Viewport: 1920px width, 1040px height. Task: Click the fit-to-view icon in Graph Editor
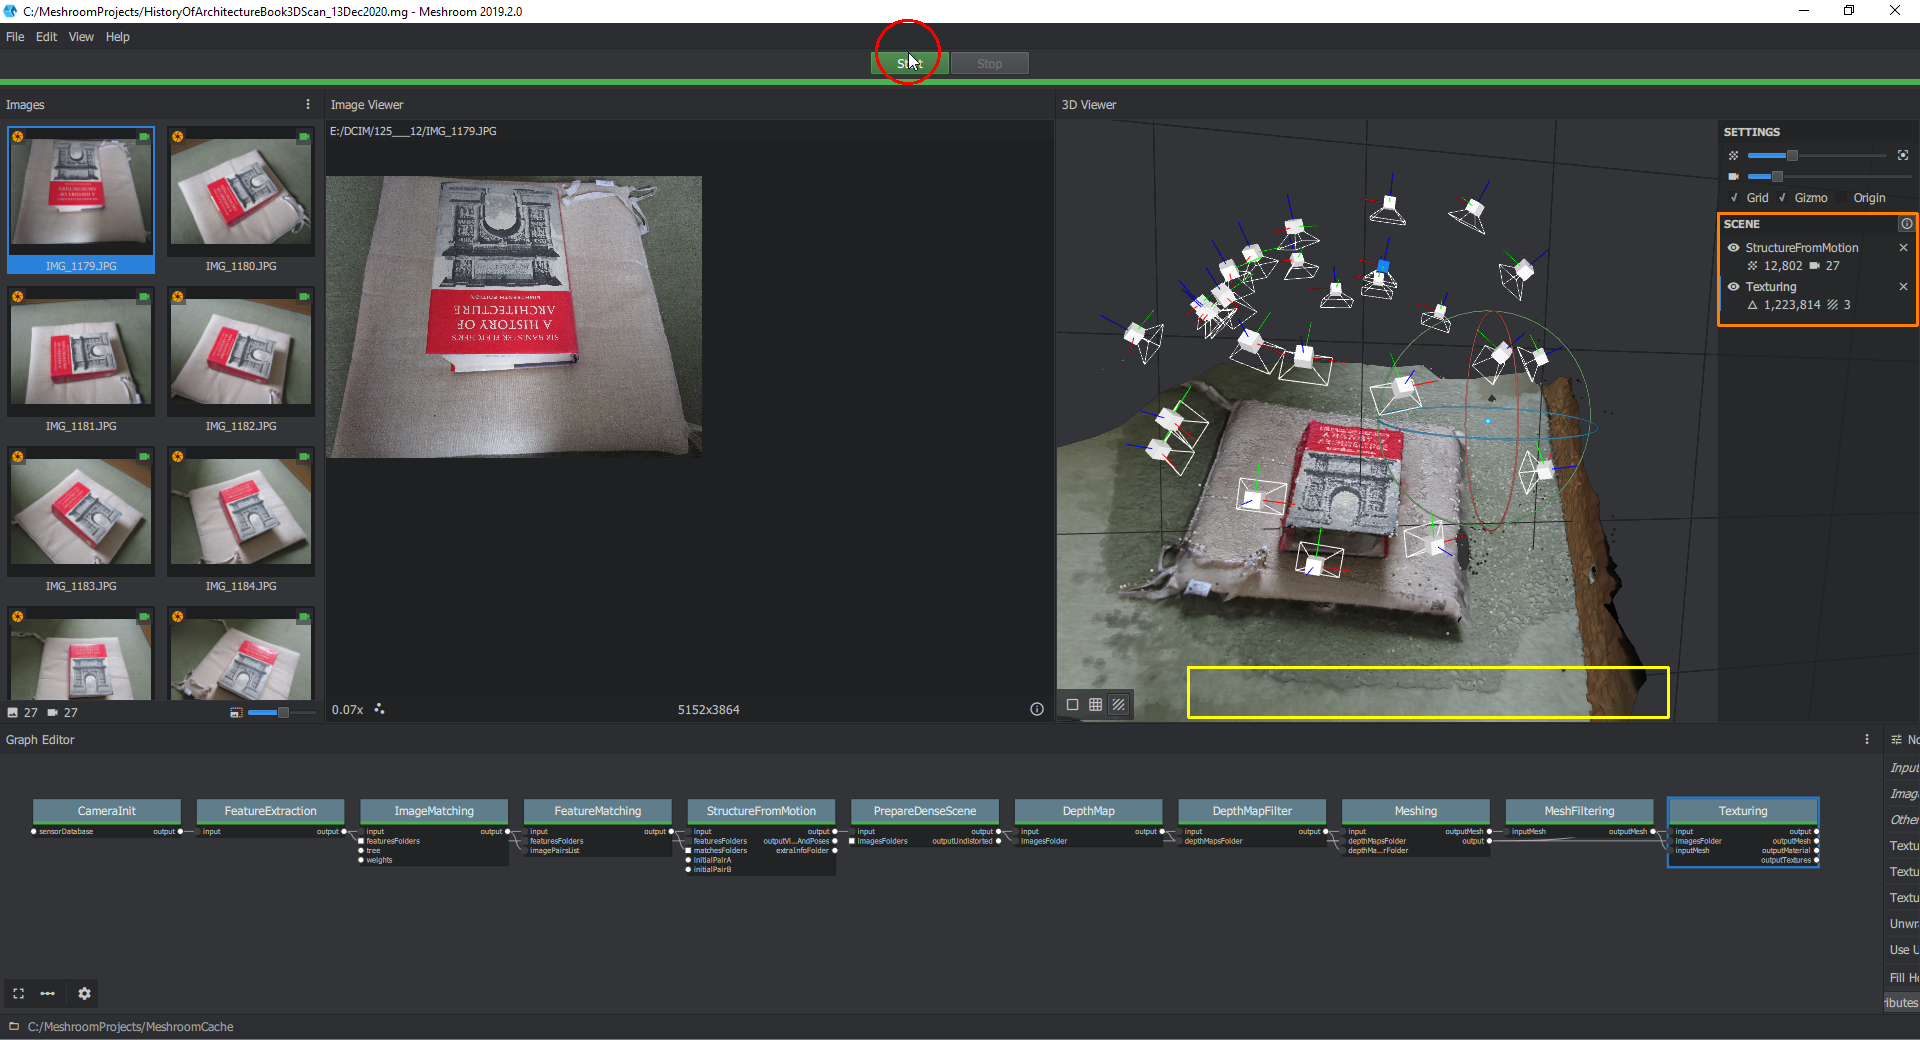click(x=18, y=994)
